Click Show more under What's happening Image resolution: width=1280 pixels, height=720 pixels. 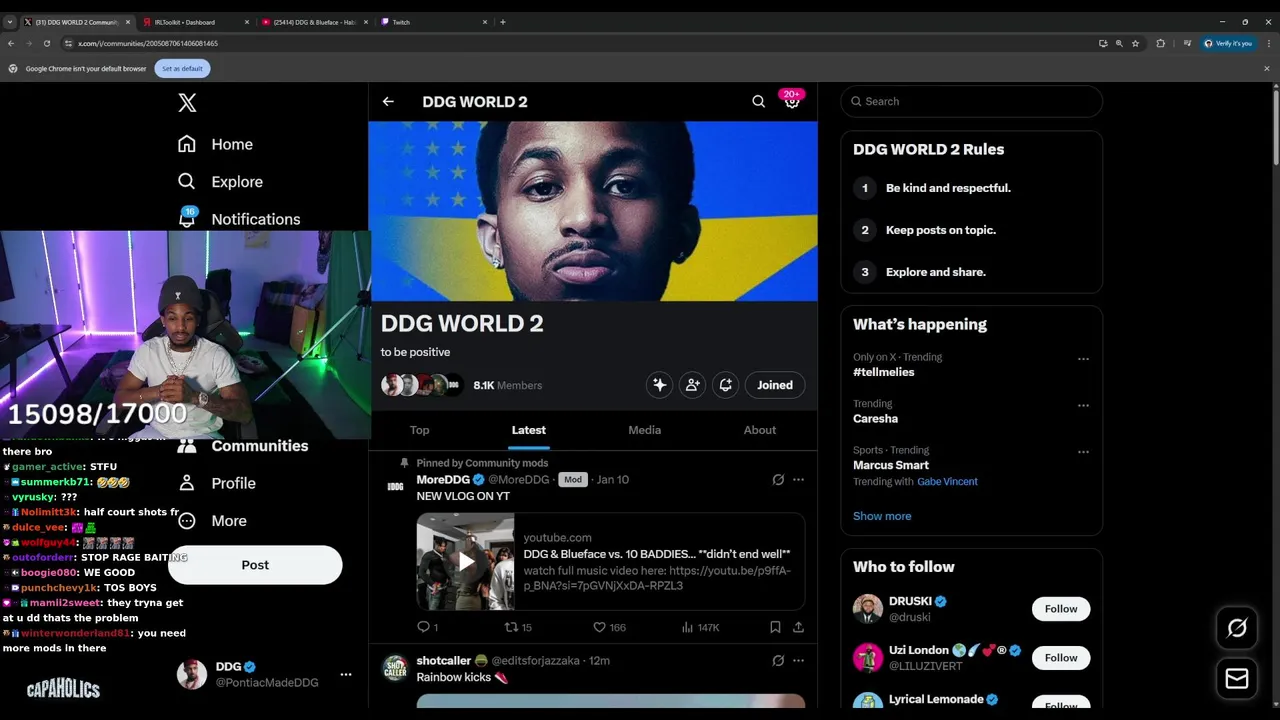coord(882,516)
